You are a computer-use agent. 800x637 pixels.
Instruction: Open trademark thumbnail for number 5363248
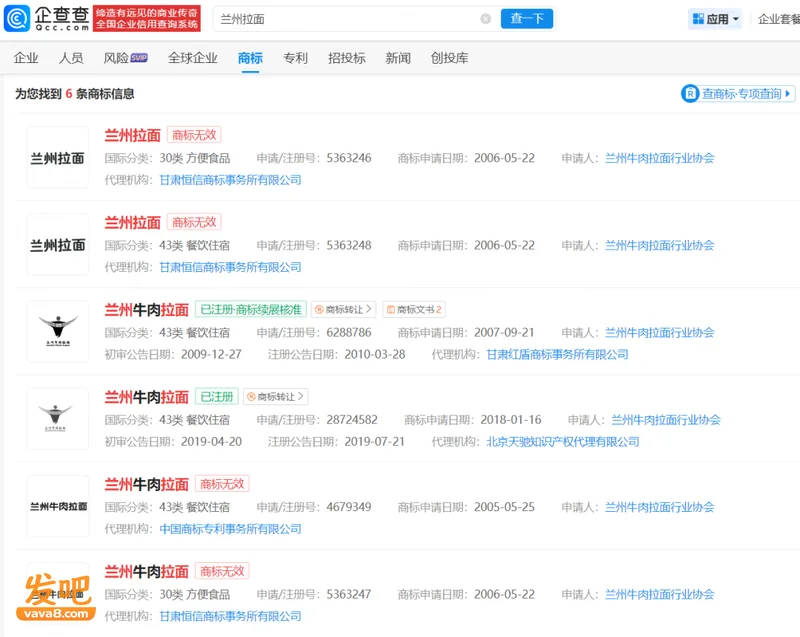(58, 245)
